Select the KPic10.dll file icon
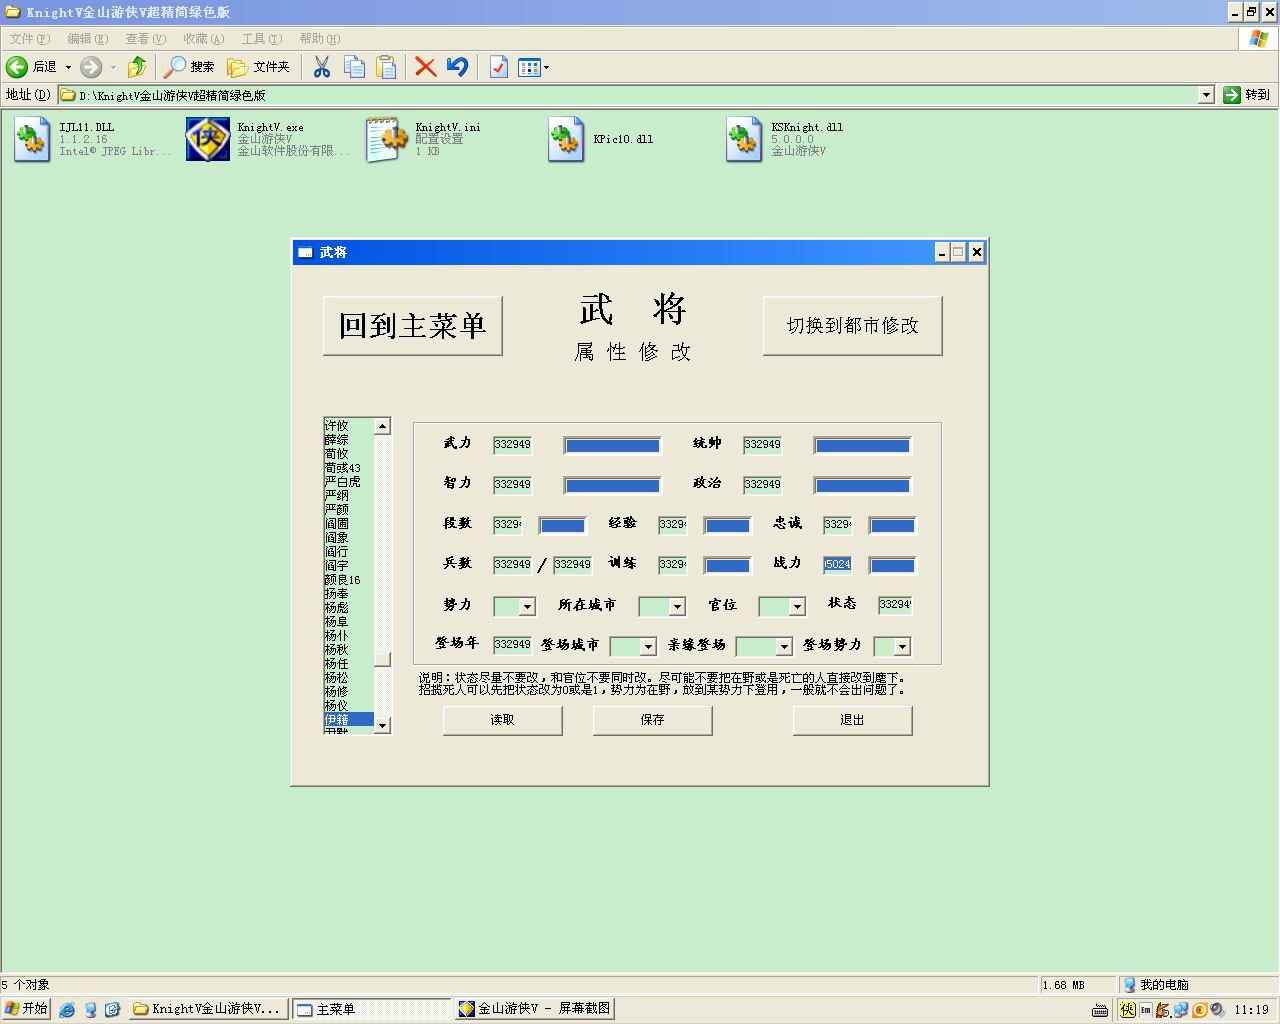Screen dimensions: 1280x1024 (566, 139)
